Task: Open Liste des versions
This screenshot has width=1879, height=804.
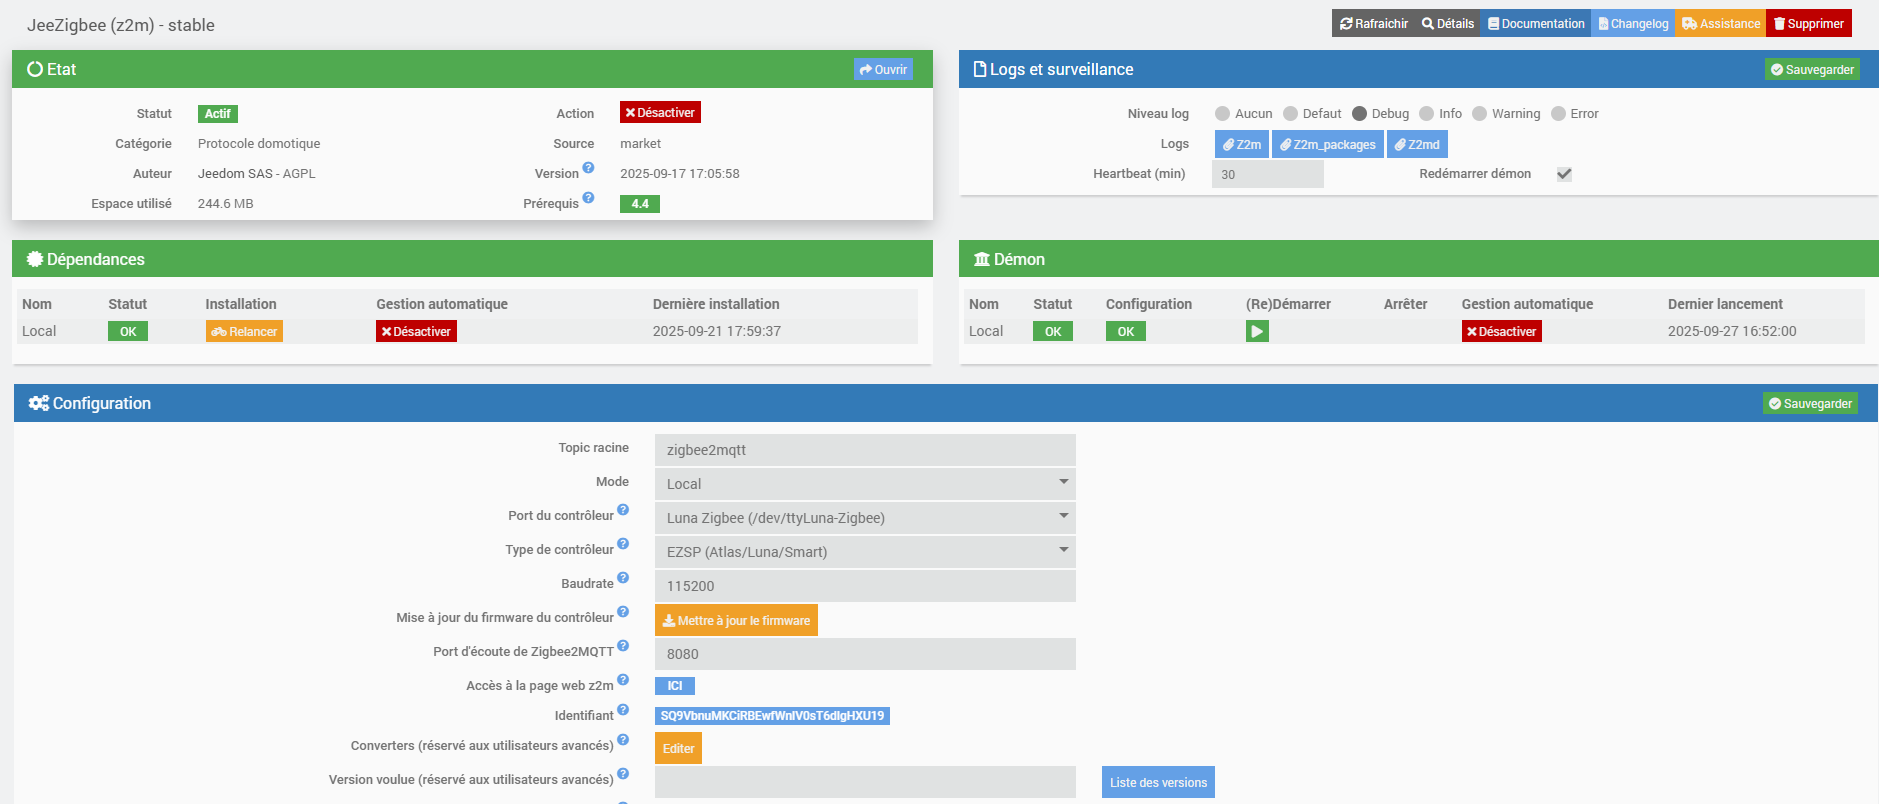Action: click(x=1158, y=782)
